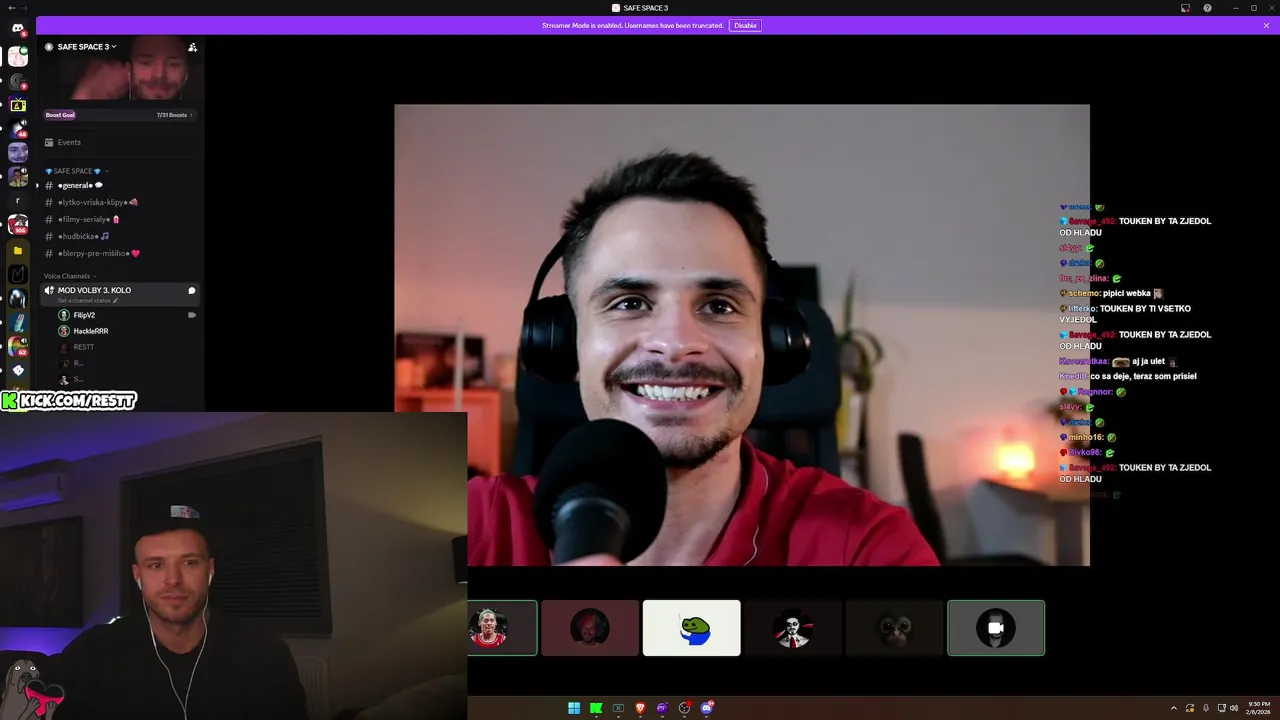Click the microphone tray icon
The width and height of the screenshot is (1280, 720).
coord(1206,708)
